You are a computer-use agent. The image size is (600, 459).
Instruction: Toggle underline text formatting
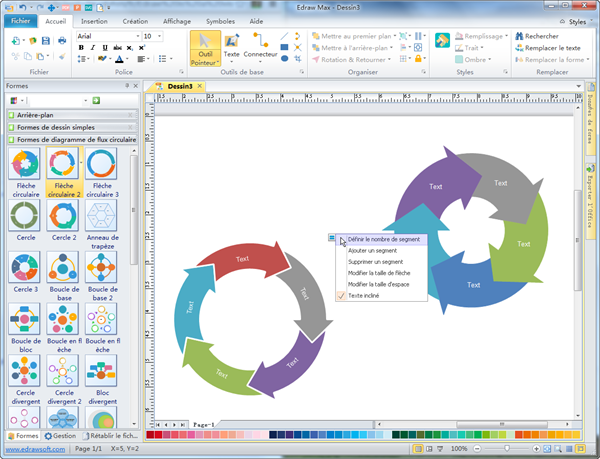104,48
